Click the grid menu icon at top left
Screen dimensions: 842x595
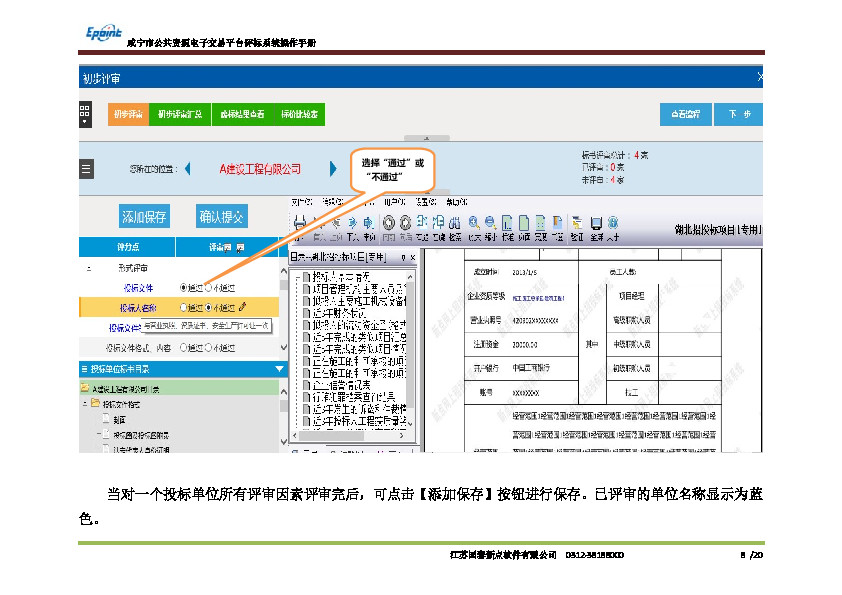click(x=84, y=114)
